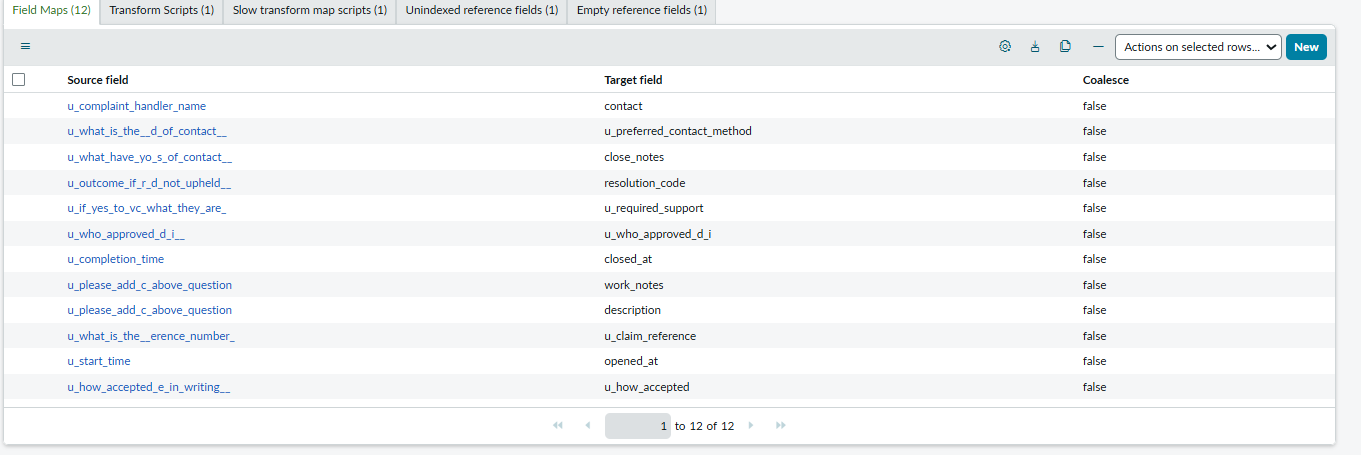
Task: Open list personalization gear icon
Action: tap(1005, 47)
